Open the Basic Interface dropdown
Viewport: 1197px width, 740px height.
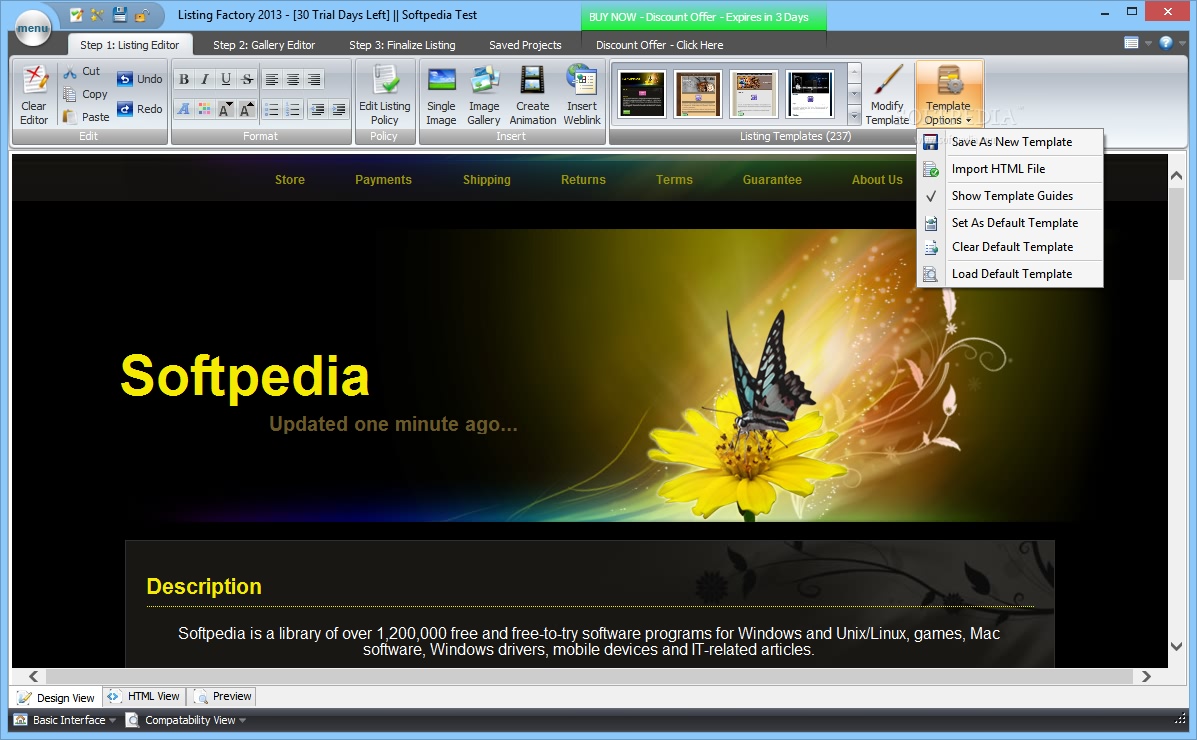65,720
